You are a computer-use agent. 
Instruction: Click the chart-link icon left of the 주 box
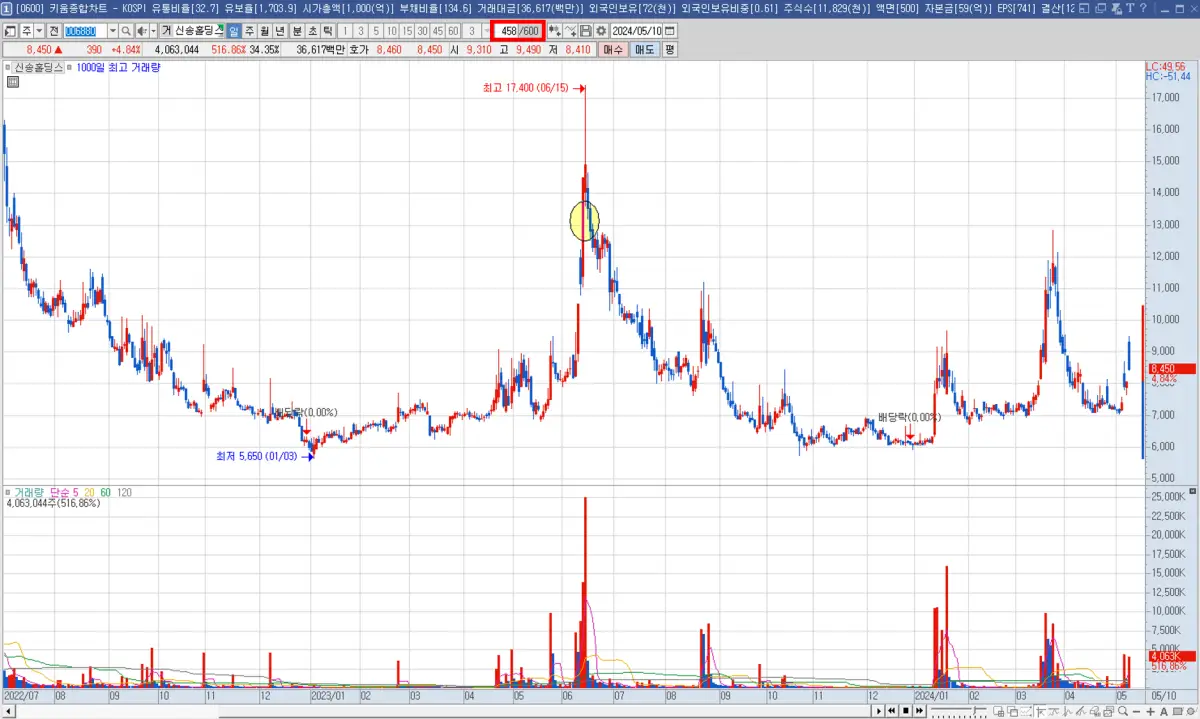coord(9,31)
